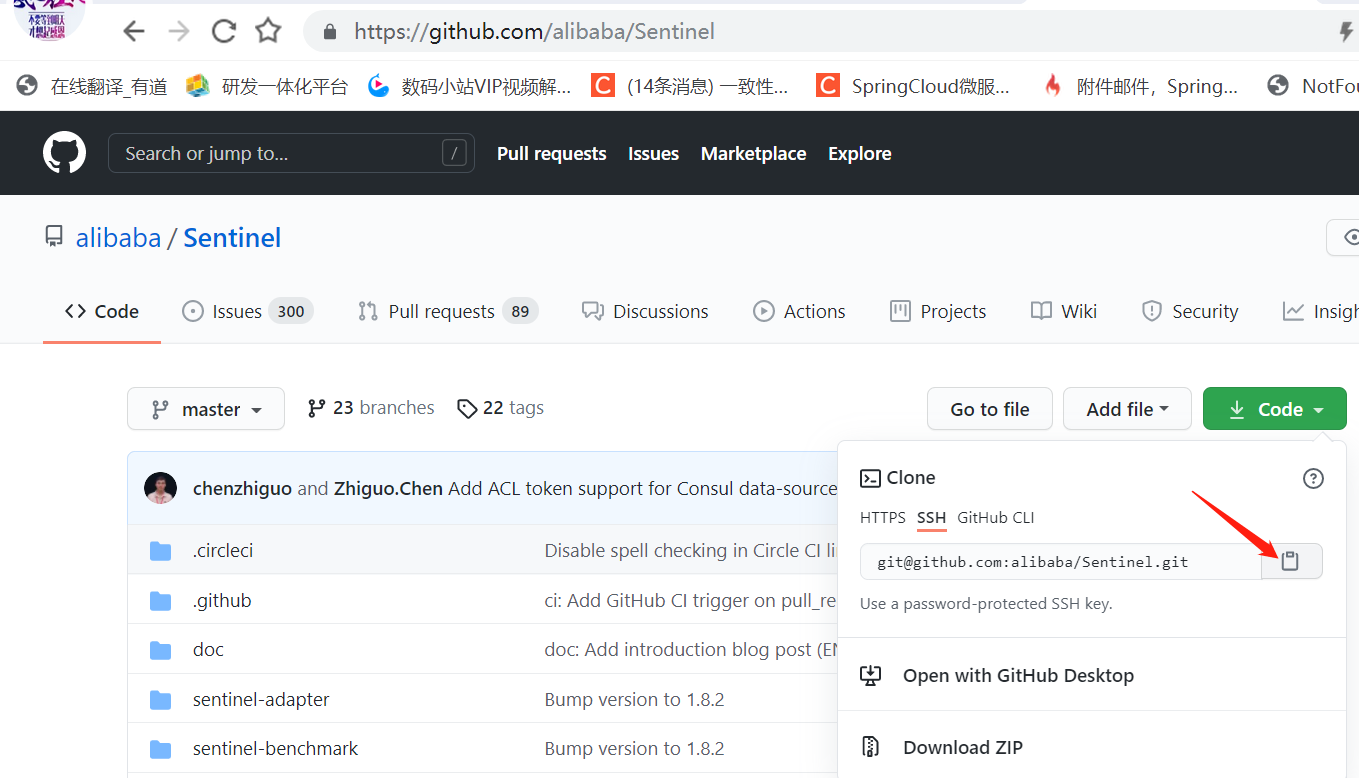
Task: Open the Disable spell checking commit message
Action: point(691,551)
